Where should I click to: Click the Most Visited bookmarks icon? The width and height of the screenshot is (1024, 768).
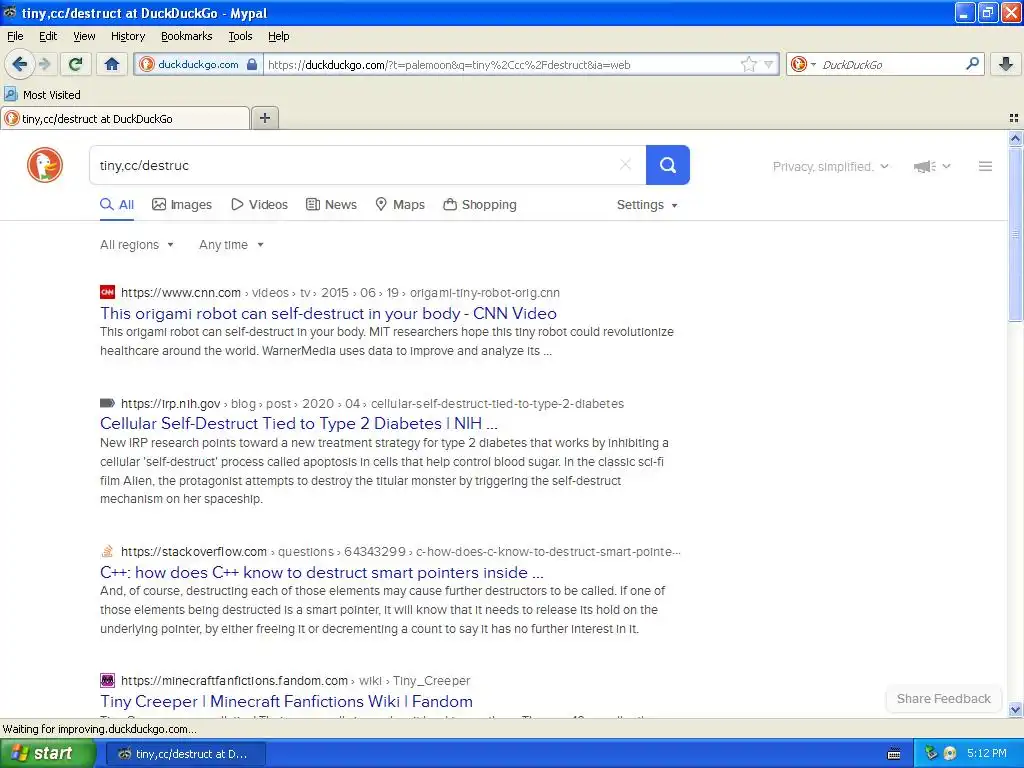(x=10, y=95)
